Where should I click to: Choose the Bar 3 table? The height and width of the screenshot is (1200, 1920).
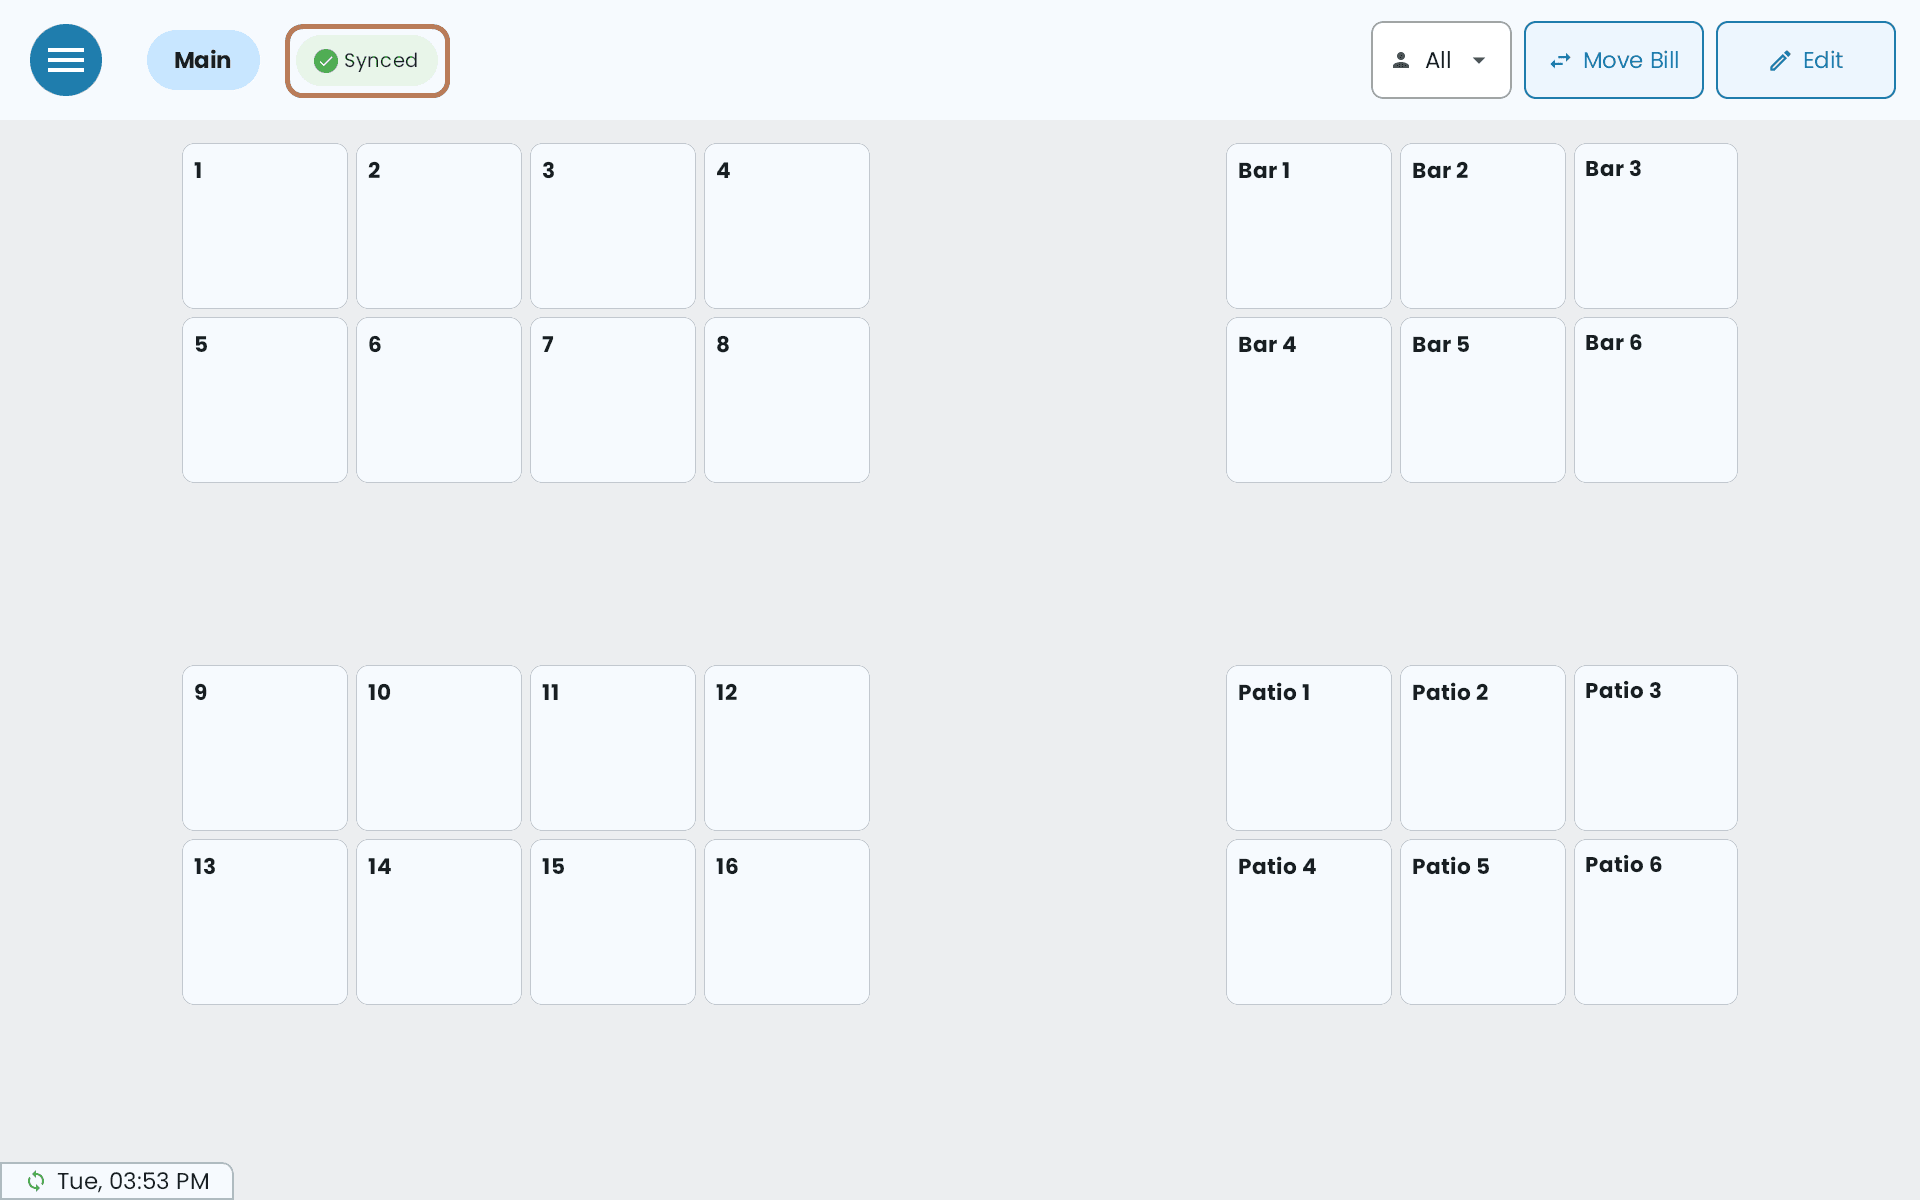tap(1656, 226)
